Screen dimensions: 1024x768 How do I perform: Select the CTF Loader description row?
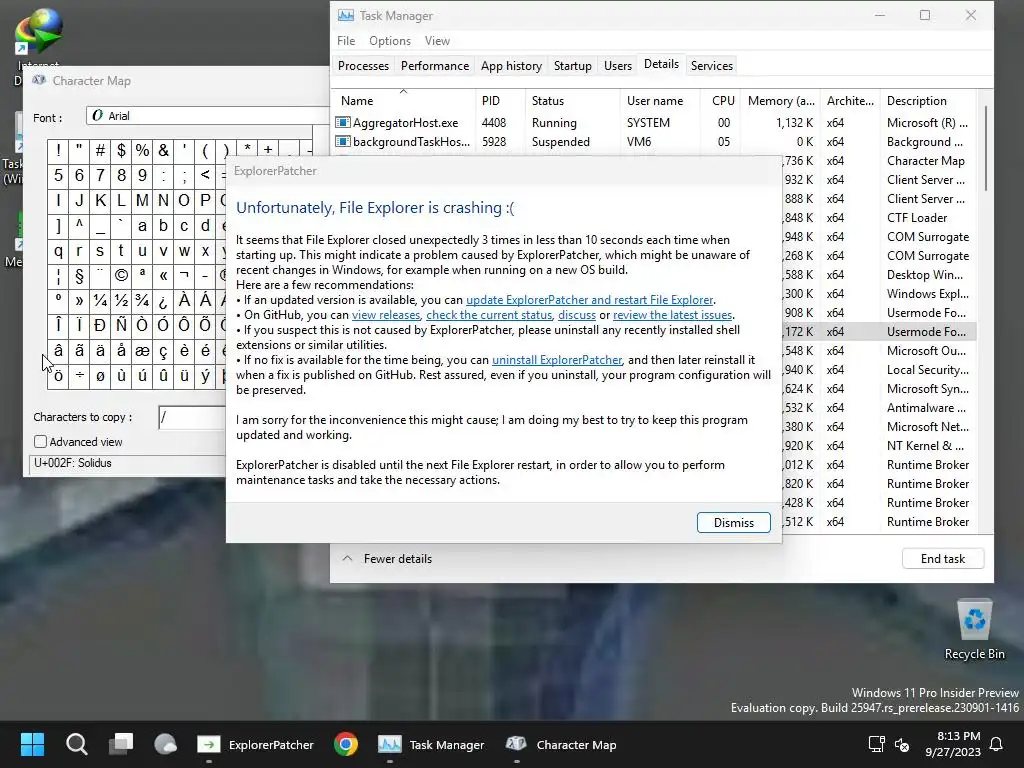[x=917, y=217]
